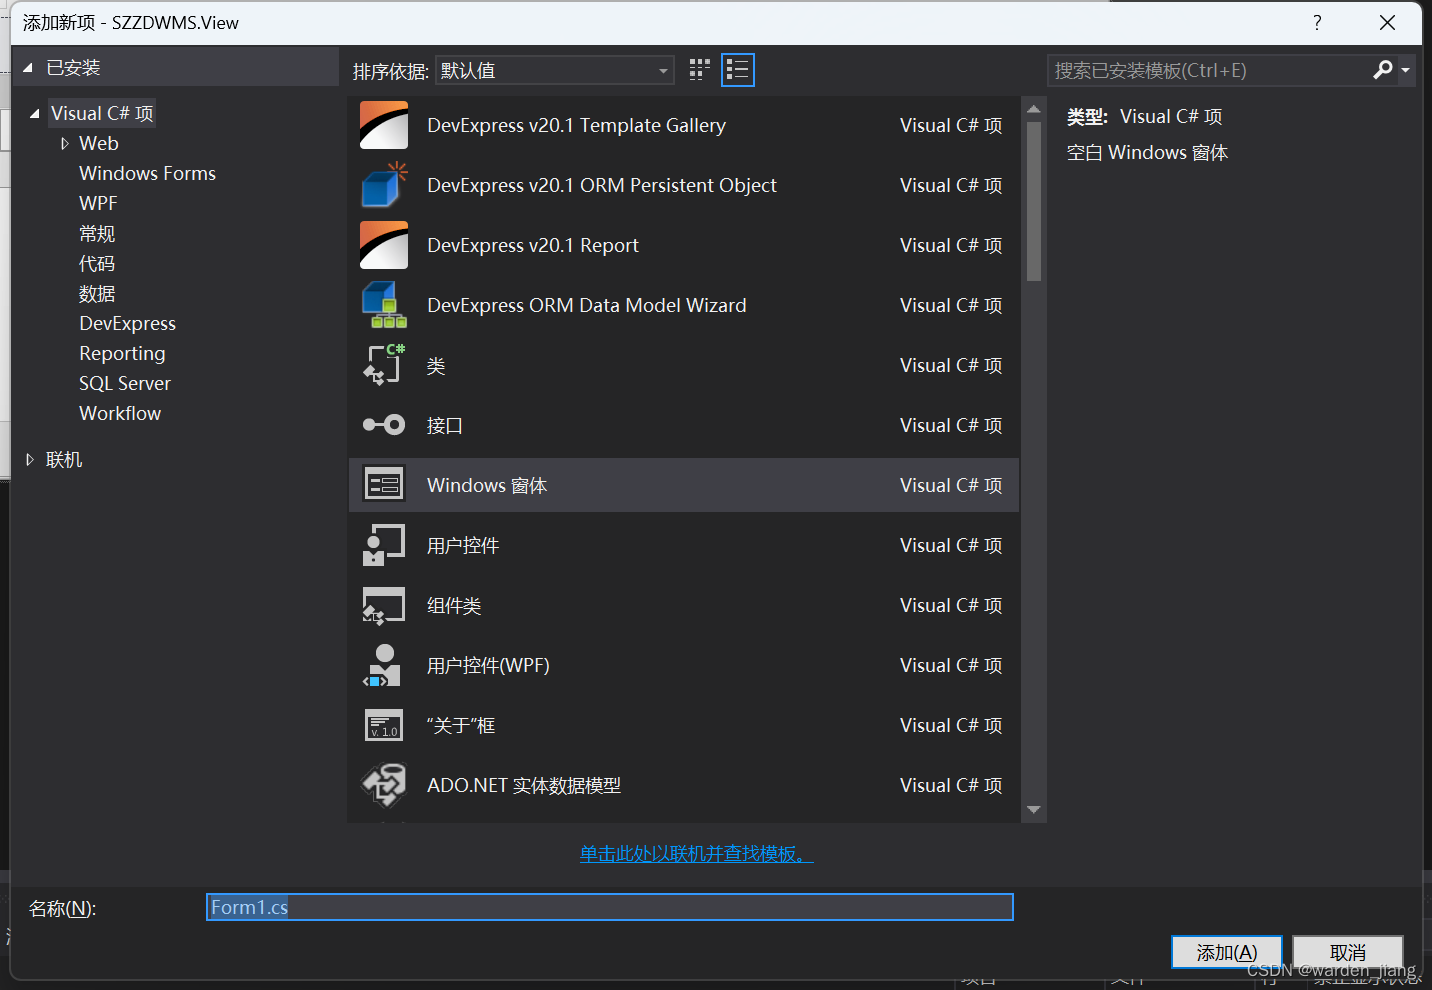
Task: Select the 联机 tree label
Action: coord(64,460)
